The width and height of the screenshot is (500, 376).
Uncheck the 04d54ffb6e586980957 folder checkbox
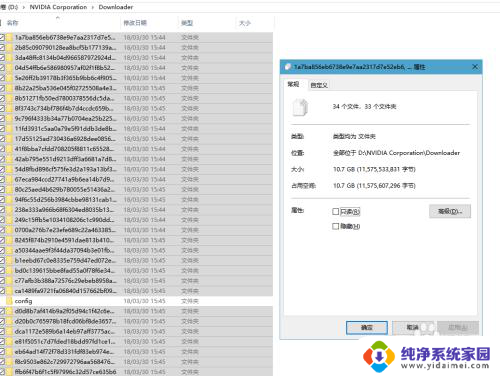[2, 68]
